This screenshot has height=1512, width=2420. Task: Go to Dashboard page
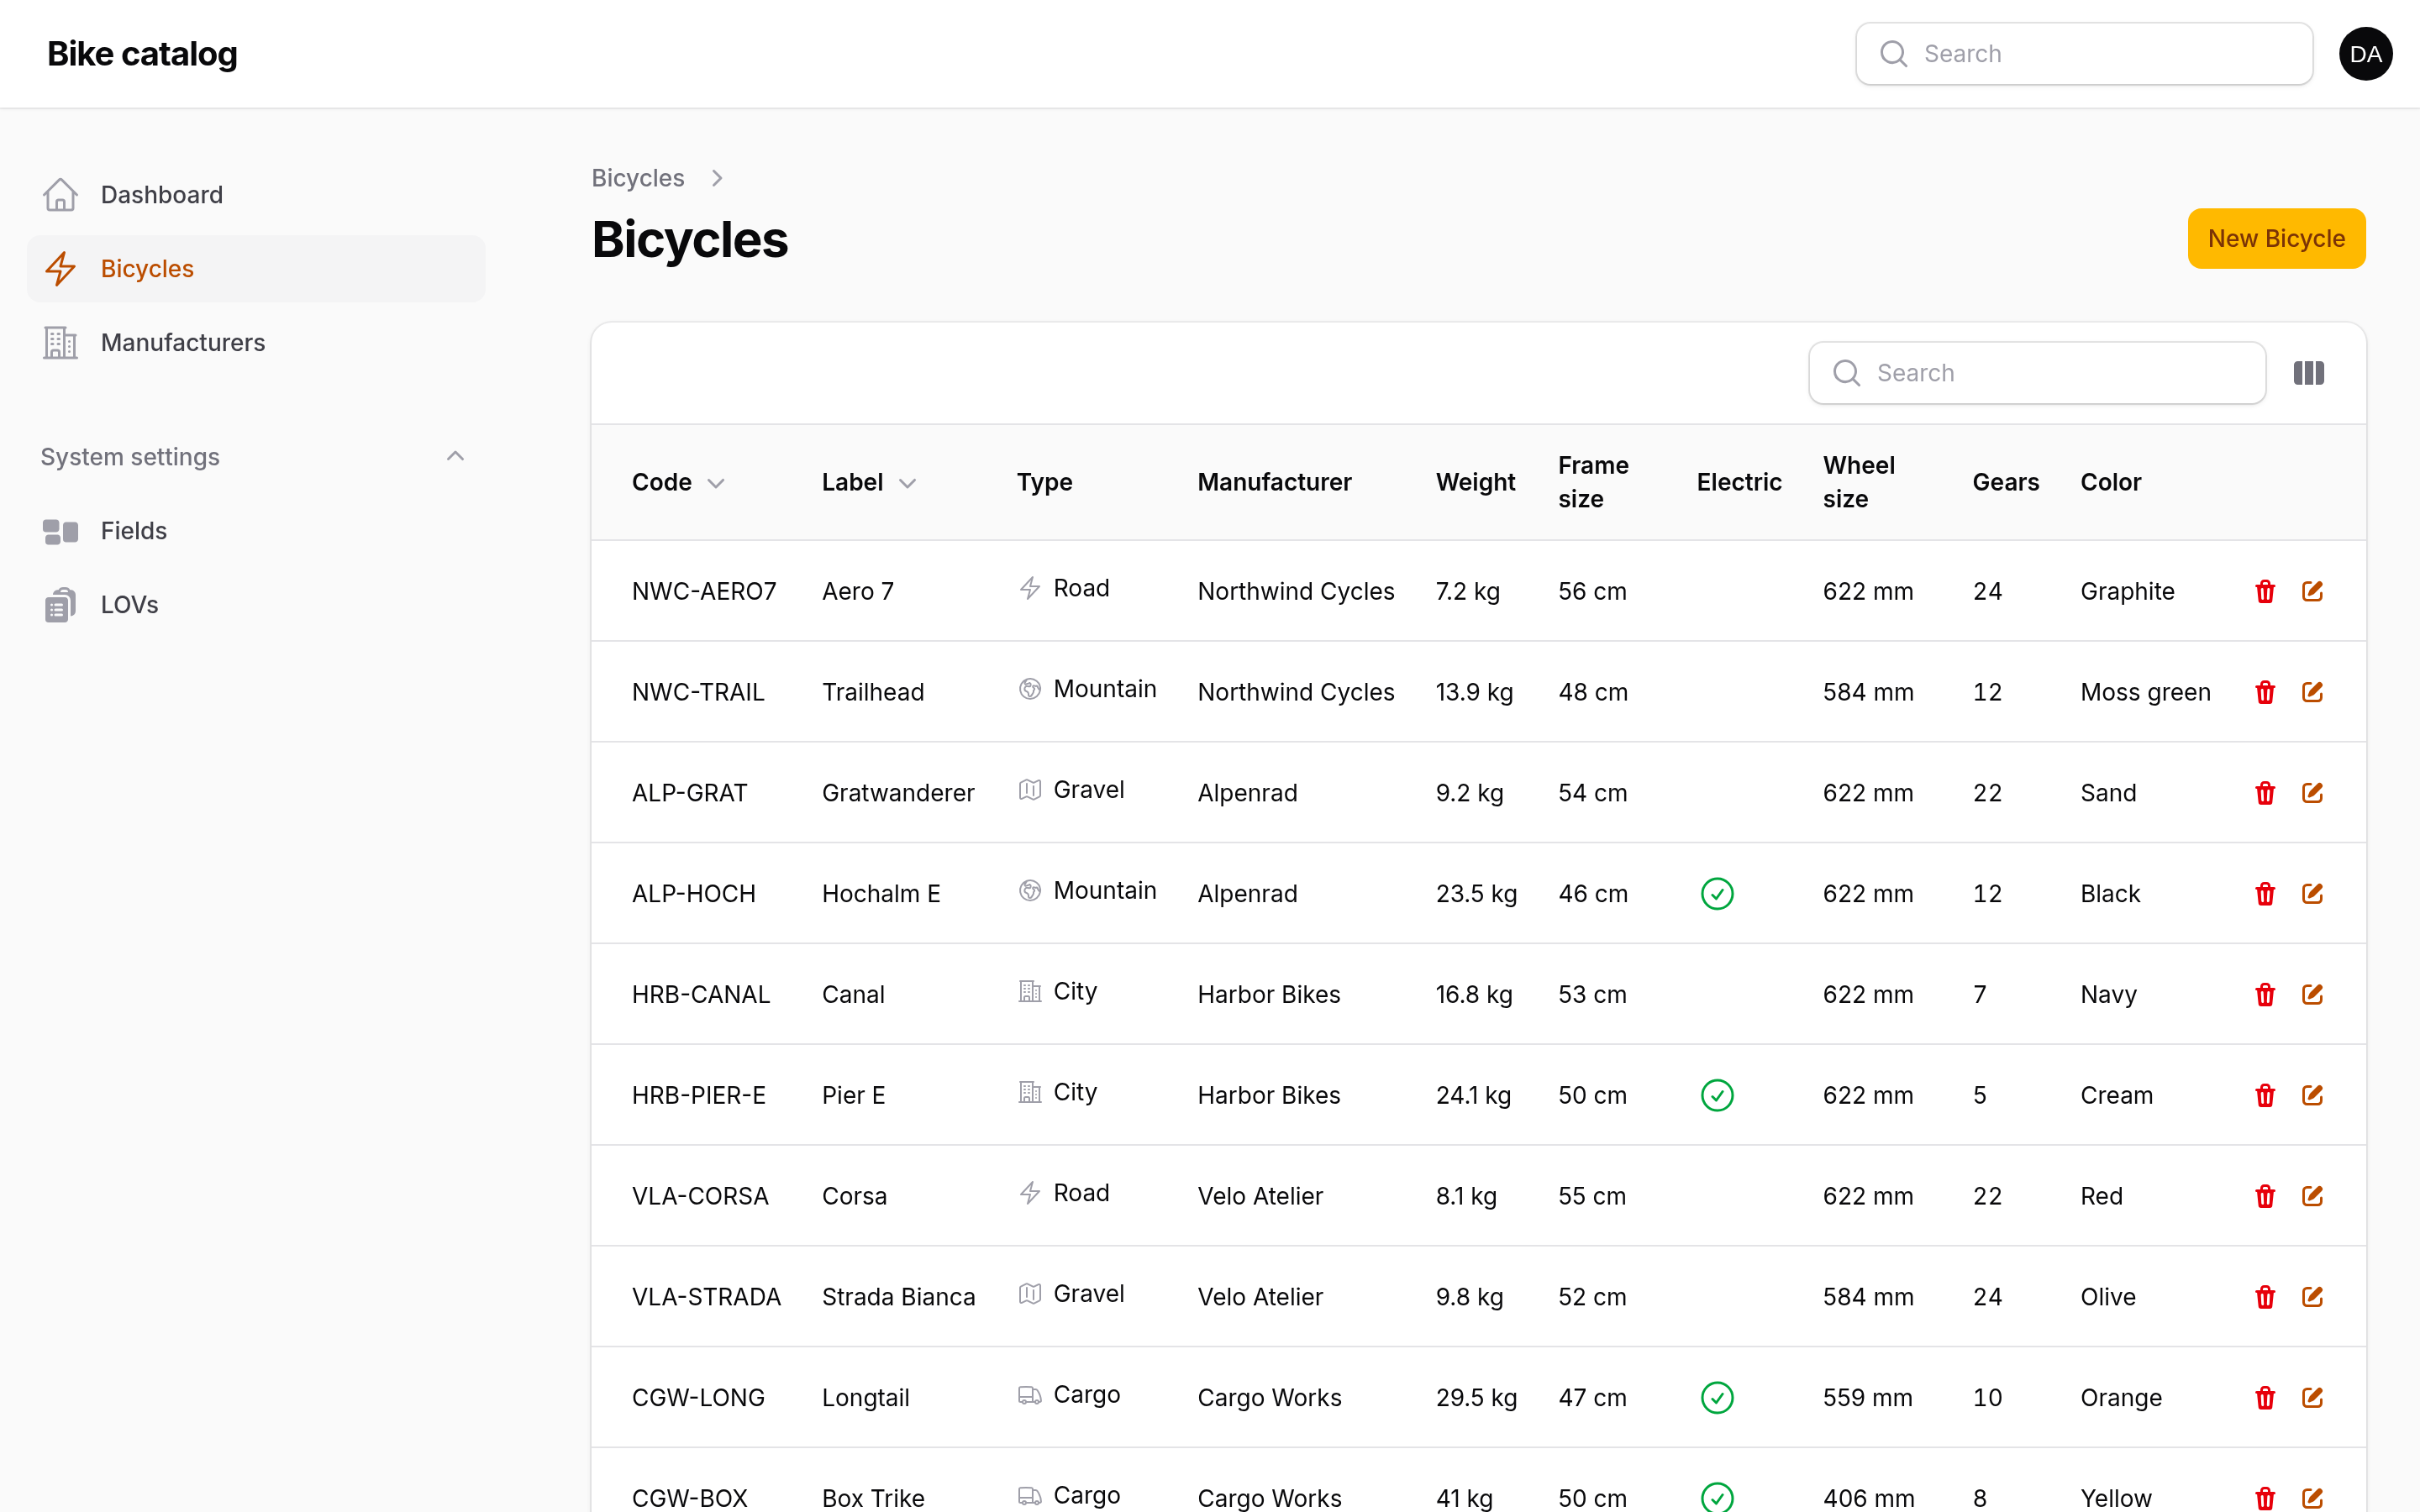[x=256, y=195]
